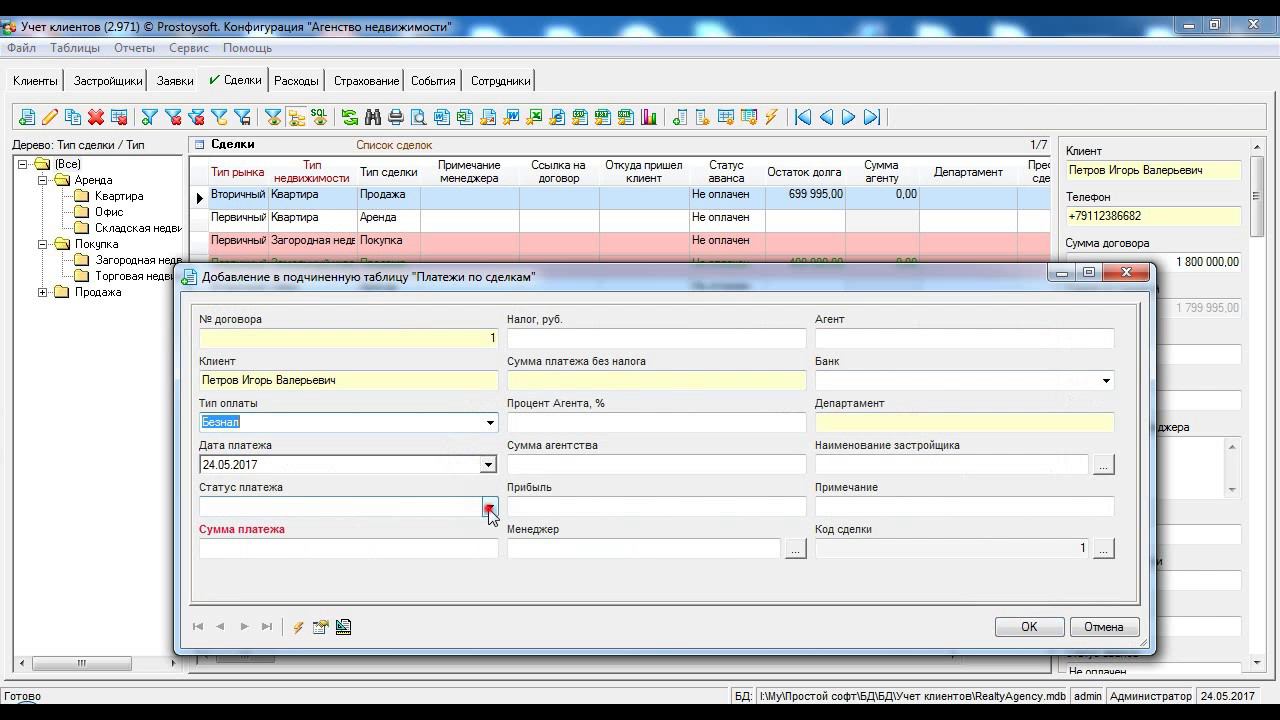Screen dimensions: 1280x720
Task: Click the binoculars search icon
Action: [373, 117]
